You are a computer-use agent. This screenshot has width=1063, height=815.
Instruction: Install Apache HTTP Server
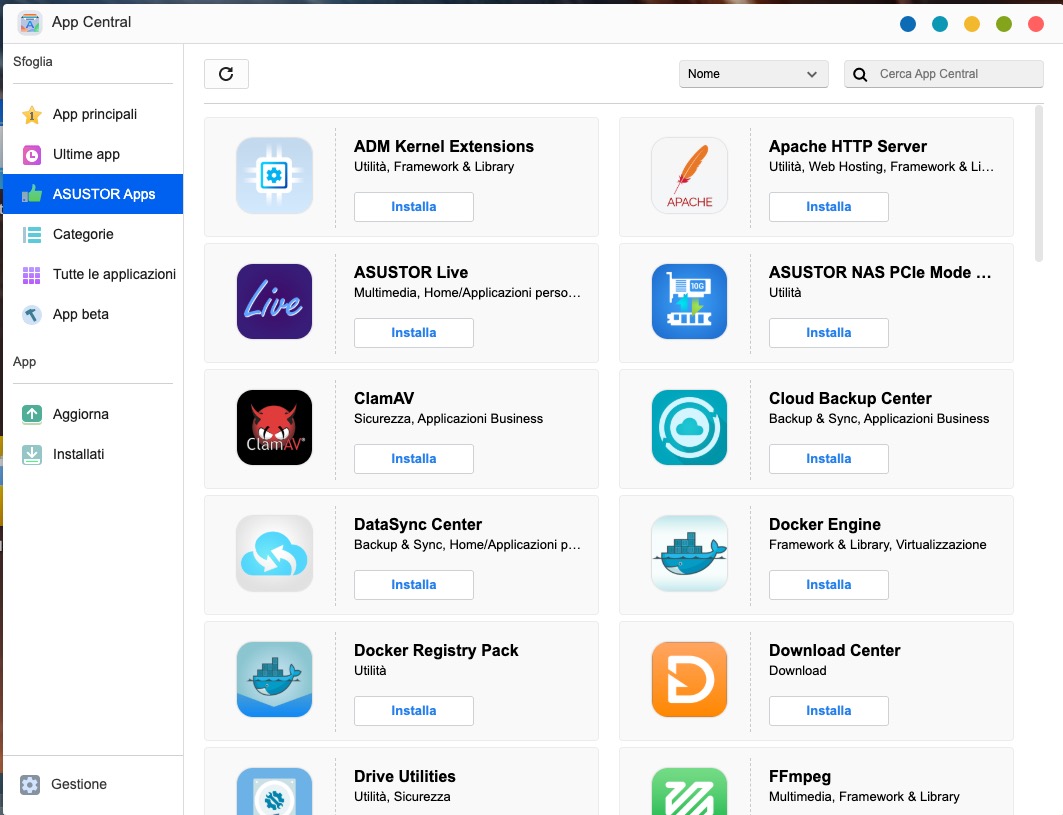(828, 207)
